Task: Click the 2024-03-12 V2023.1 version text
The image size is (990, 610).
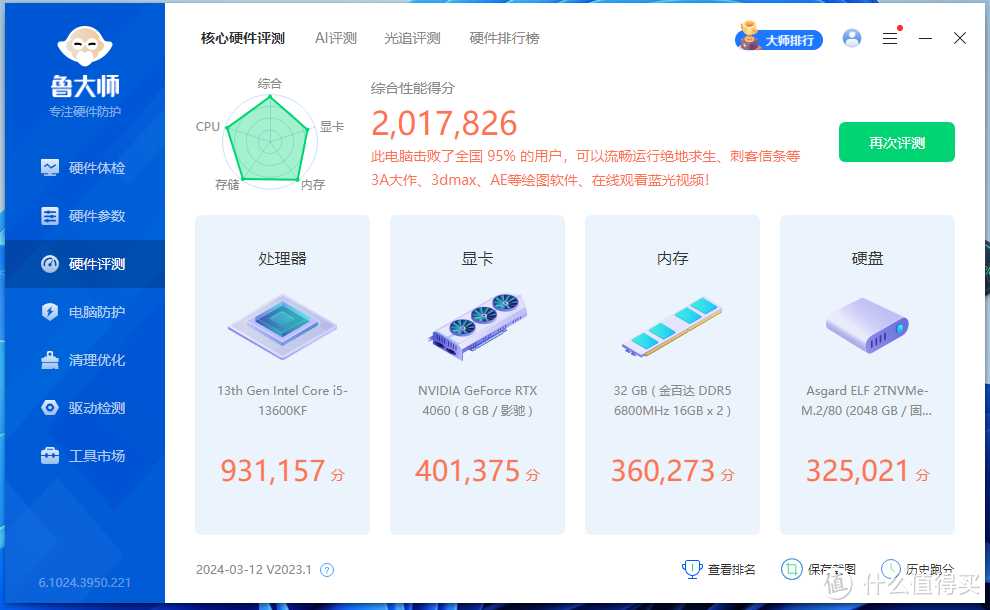Action: (254, 570)
